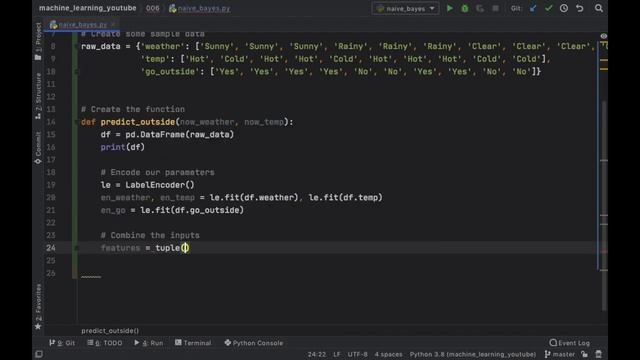Close the naive_bayes.py tab

point(114,25)
